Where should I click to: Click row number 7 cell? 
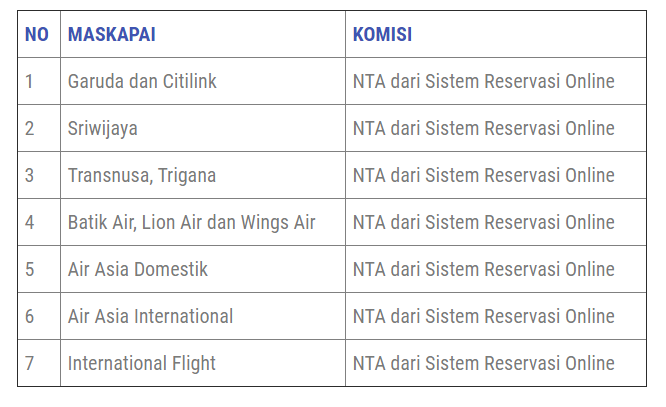tap(30, 364)
